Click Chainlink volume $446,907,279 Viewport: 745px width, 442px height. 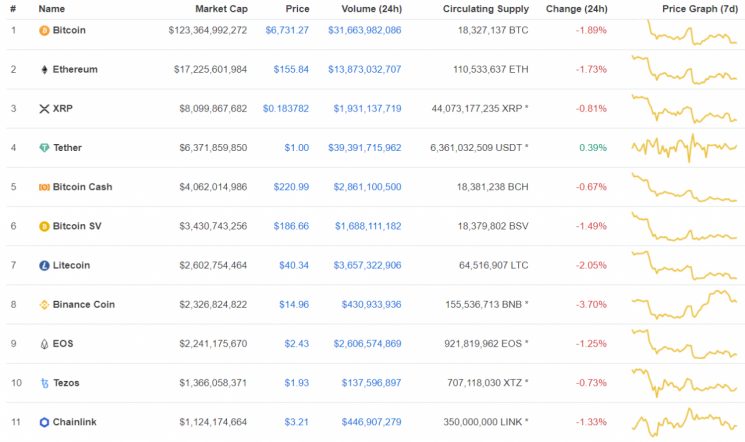click(371, 422)
